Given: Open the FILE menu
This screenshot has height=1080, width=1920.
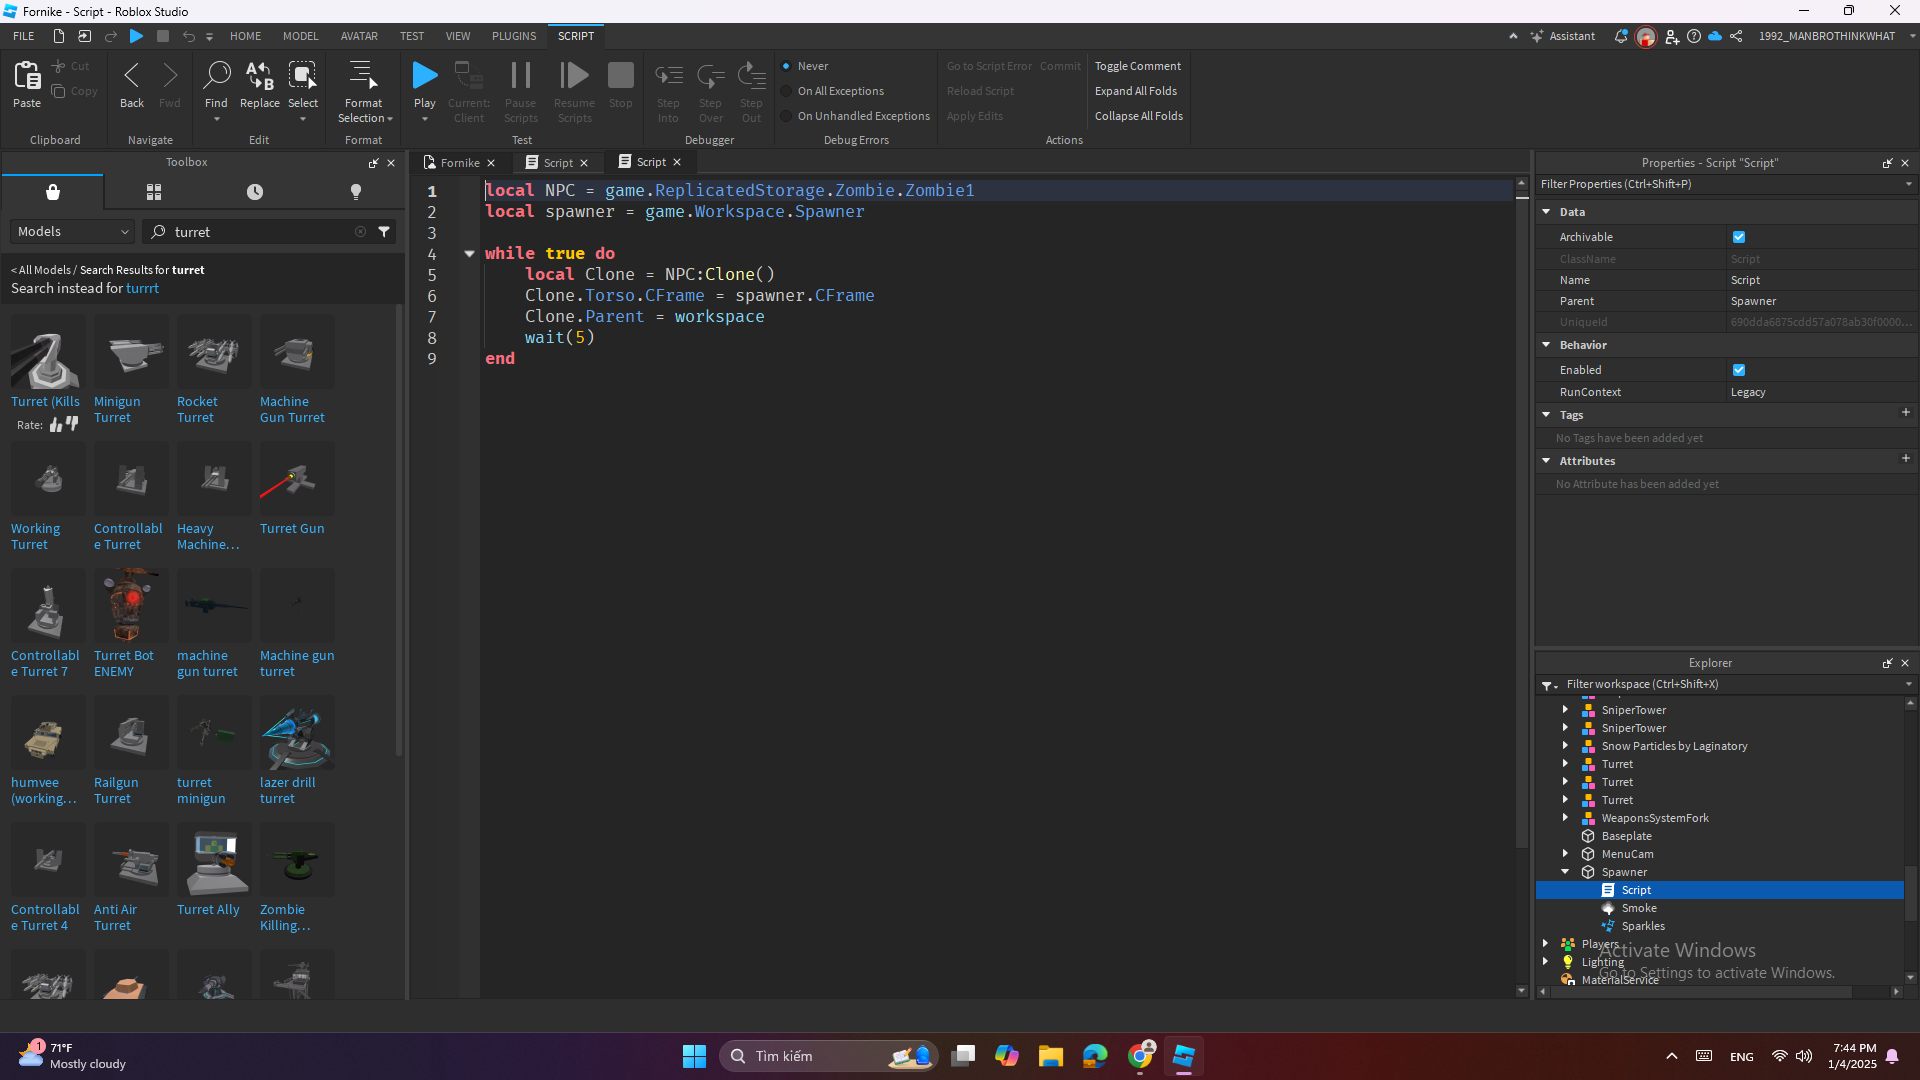Looking at the screenshot, I should coord(24,36).
